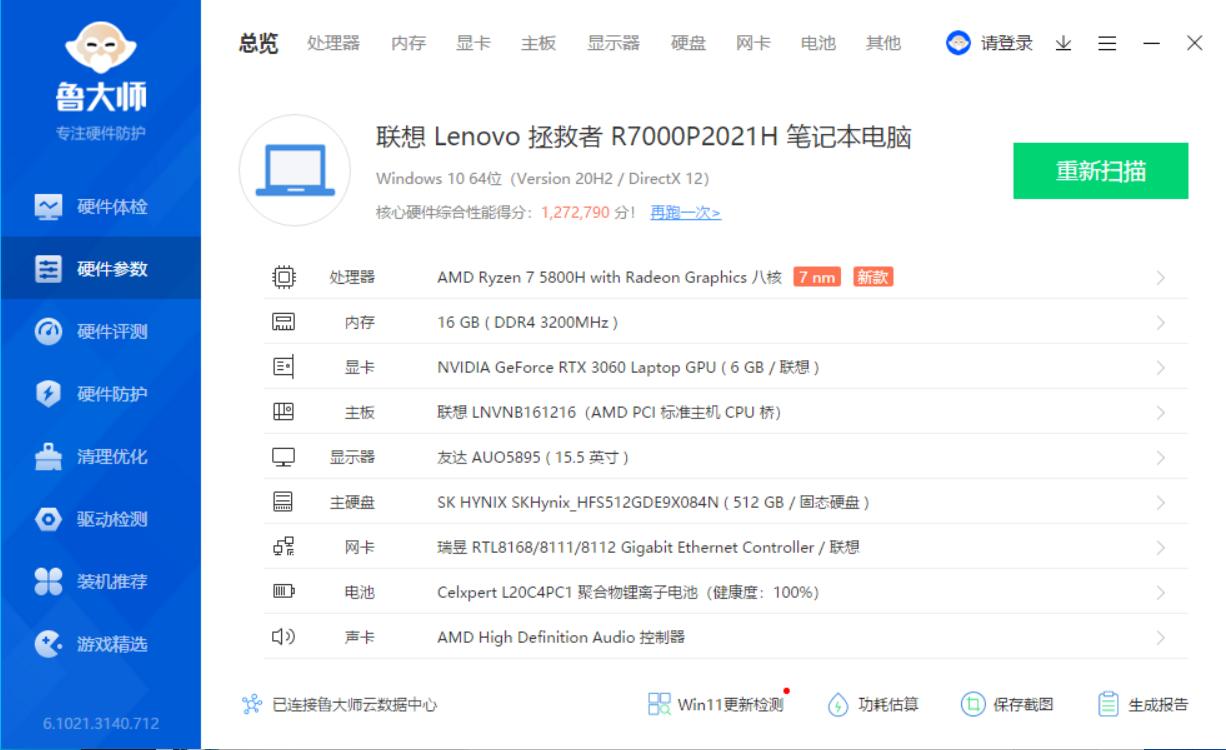Click the main hard disk icon
The width and height of the screenshot is (1226, 750).
coord(283,502)
